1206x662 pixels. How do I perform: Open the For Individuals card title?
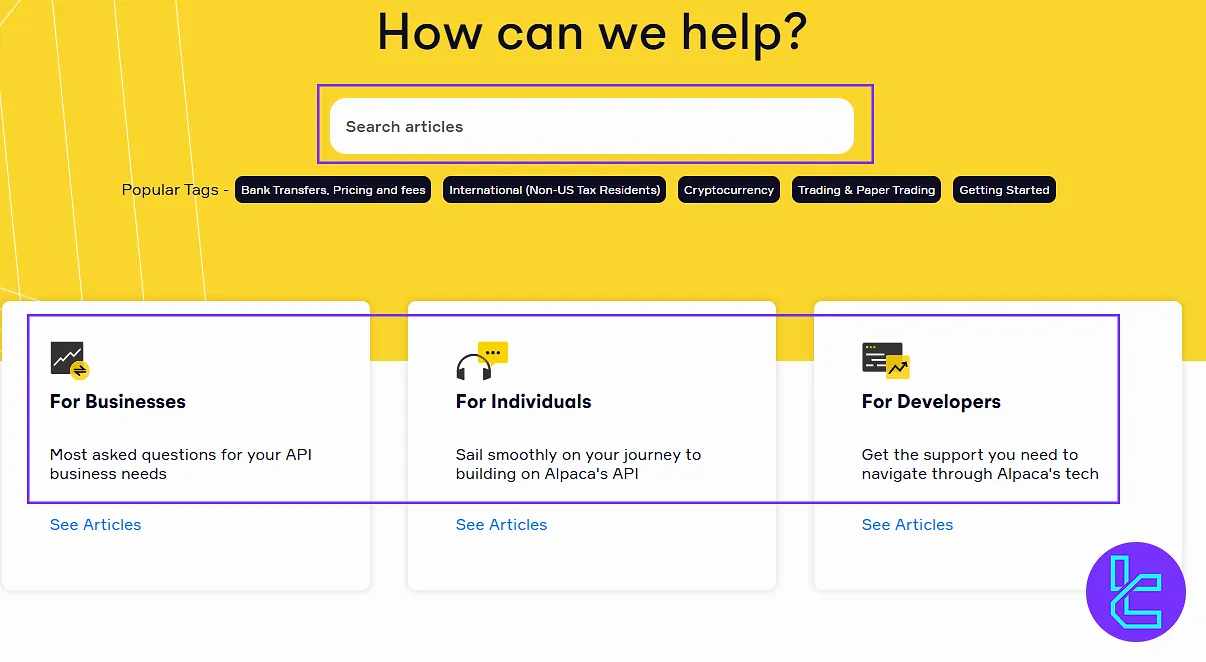tap(523, 402)
